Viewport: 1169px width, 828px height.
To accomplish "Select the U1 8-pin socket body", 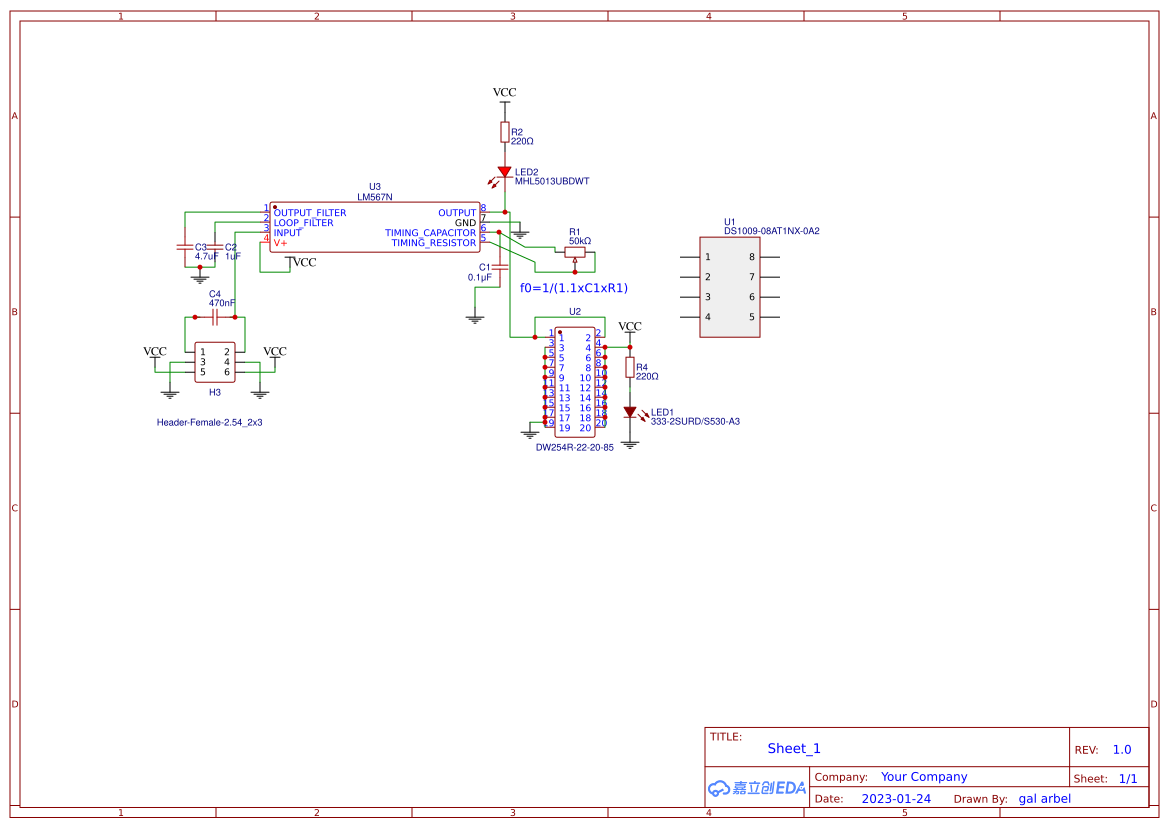I will pos(729,287).
